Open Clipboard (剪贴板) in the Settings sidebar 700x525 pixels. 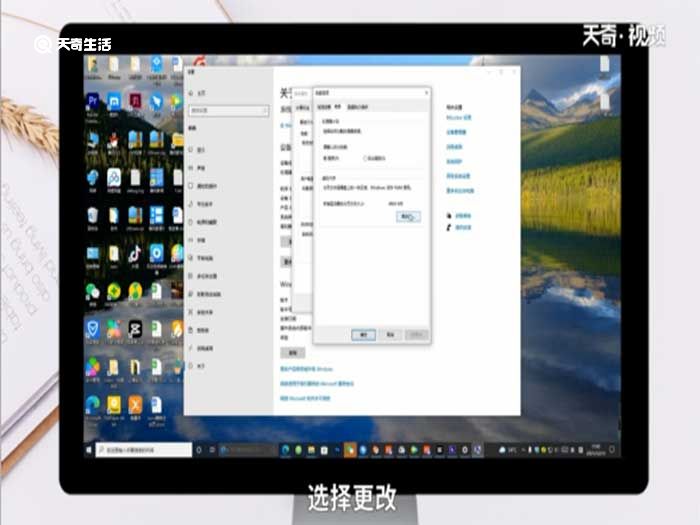(198, 330)
